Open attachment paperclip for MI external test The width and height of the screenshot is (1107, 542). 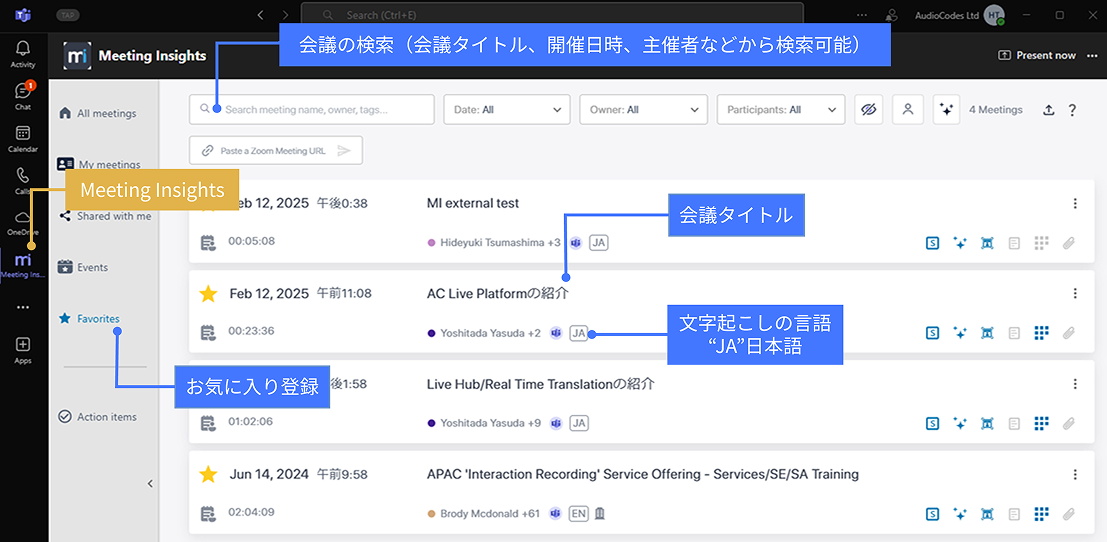pyautogui.click(x=1068, y=243)
